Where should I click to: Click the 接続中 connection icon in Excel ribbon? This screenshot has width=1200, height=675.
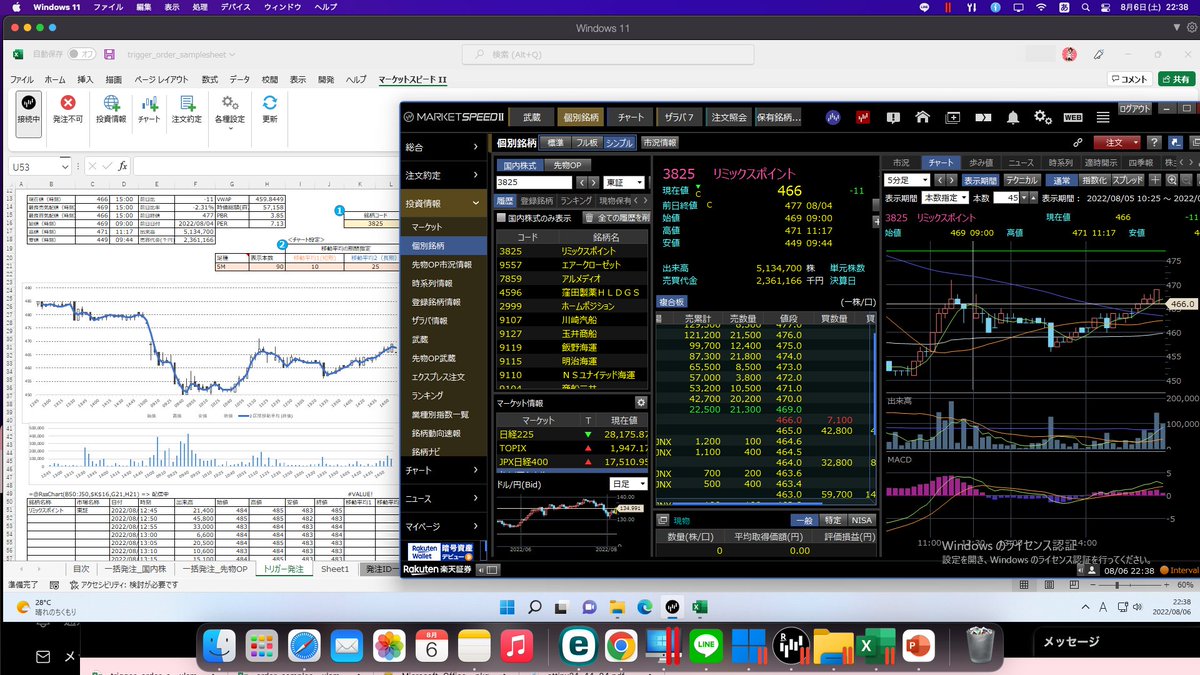click(28, 102)
